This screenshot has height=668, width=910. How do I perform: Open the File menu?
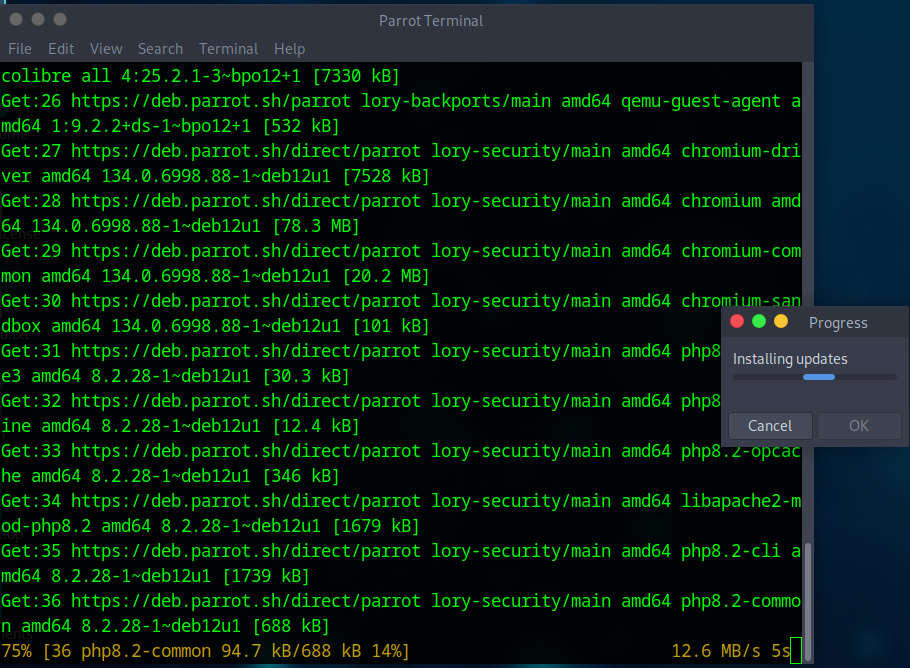[20, 48]
